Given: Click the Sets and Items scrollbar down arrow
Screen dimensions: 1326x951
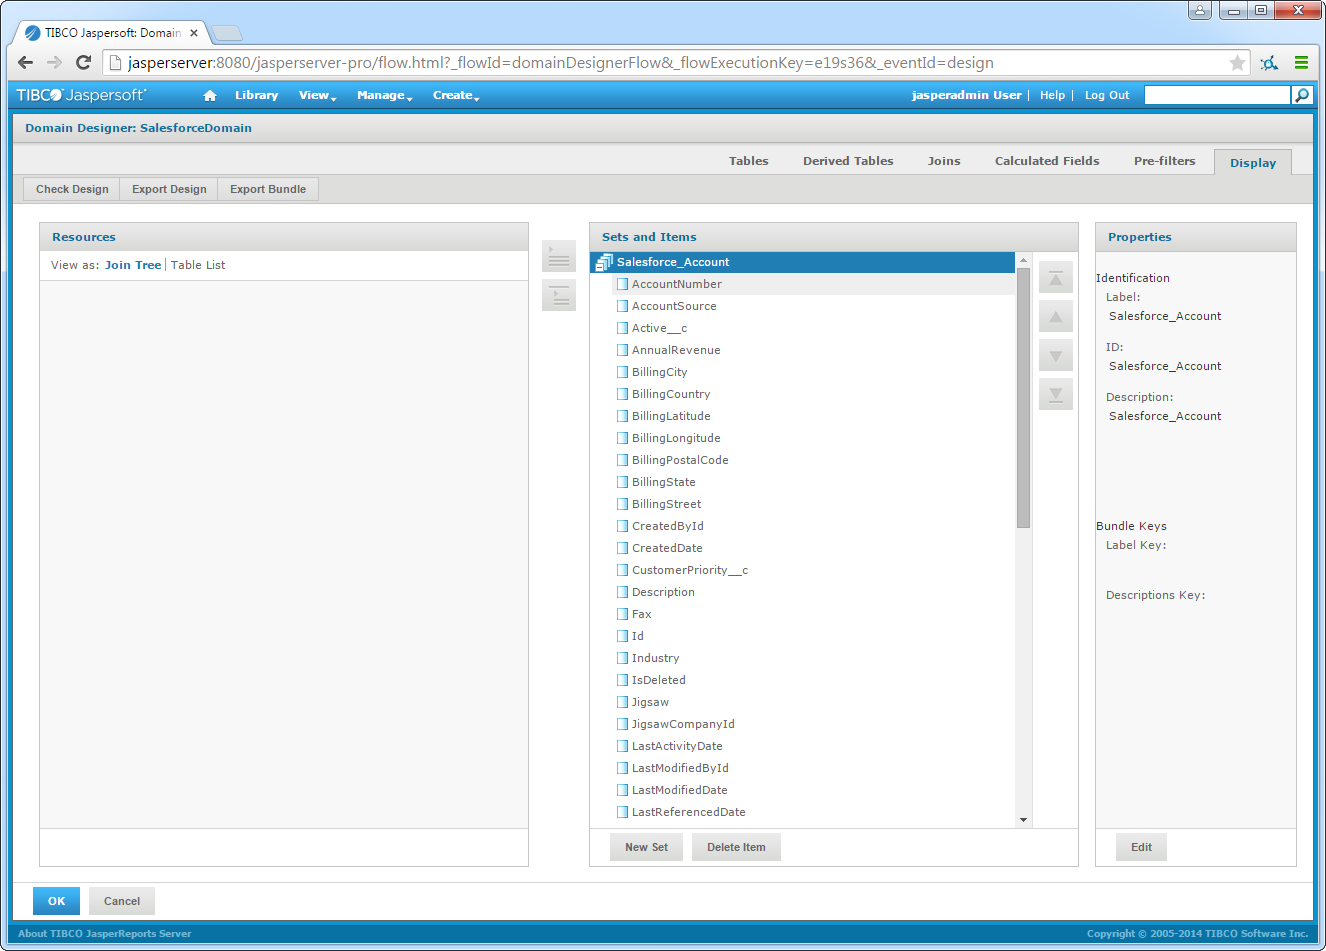Looking at the screenshot, I should 1023,820.
